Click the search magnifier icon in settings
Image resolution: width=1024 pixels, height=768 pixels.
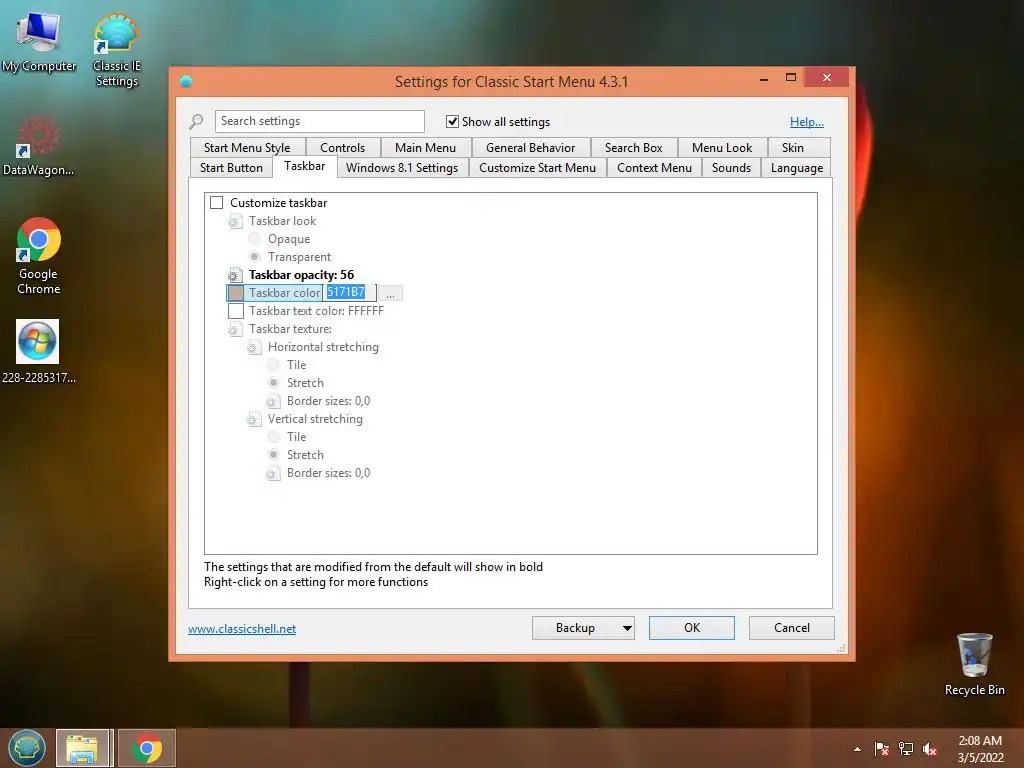pos(196,121)
